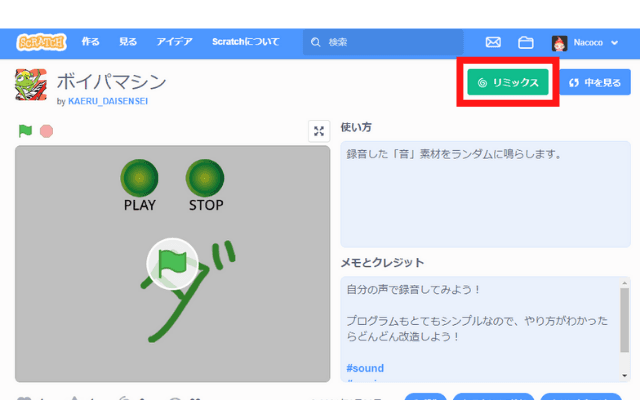
Task: Click the 自分の声で録音してみよう！ note text
Action: [x=414, y=290]
